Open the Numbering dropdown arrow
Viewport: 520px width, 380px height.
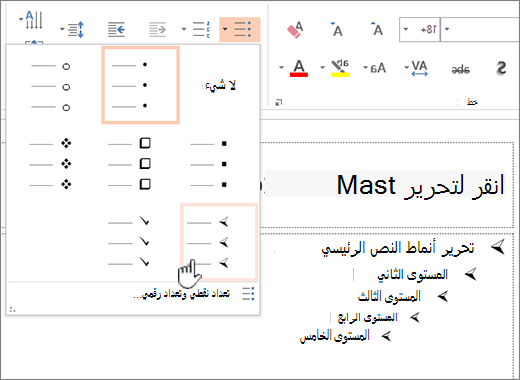pos(184,29)
